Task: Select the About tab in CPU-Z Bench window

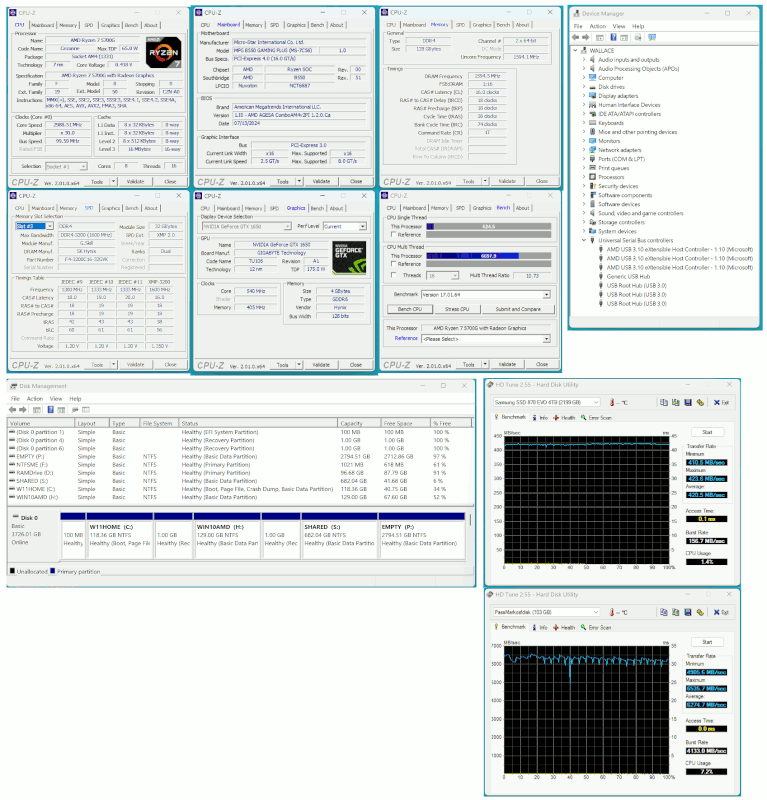Action: [x=522, y=208]
